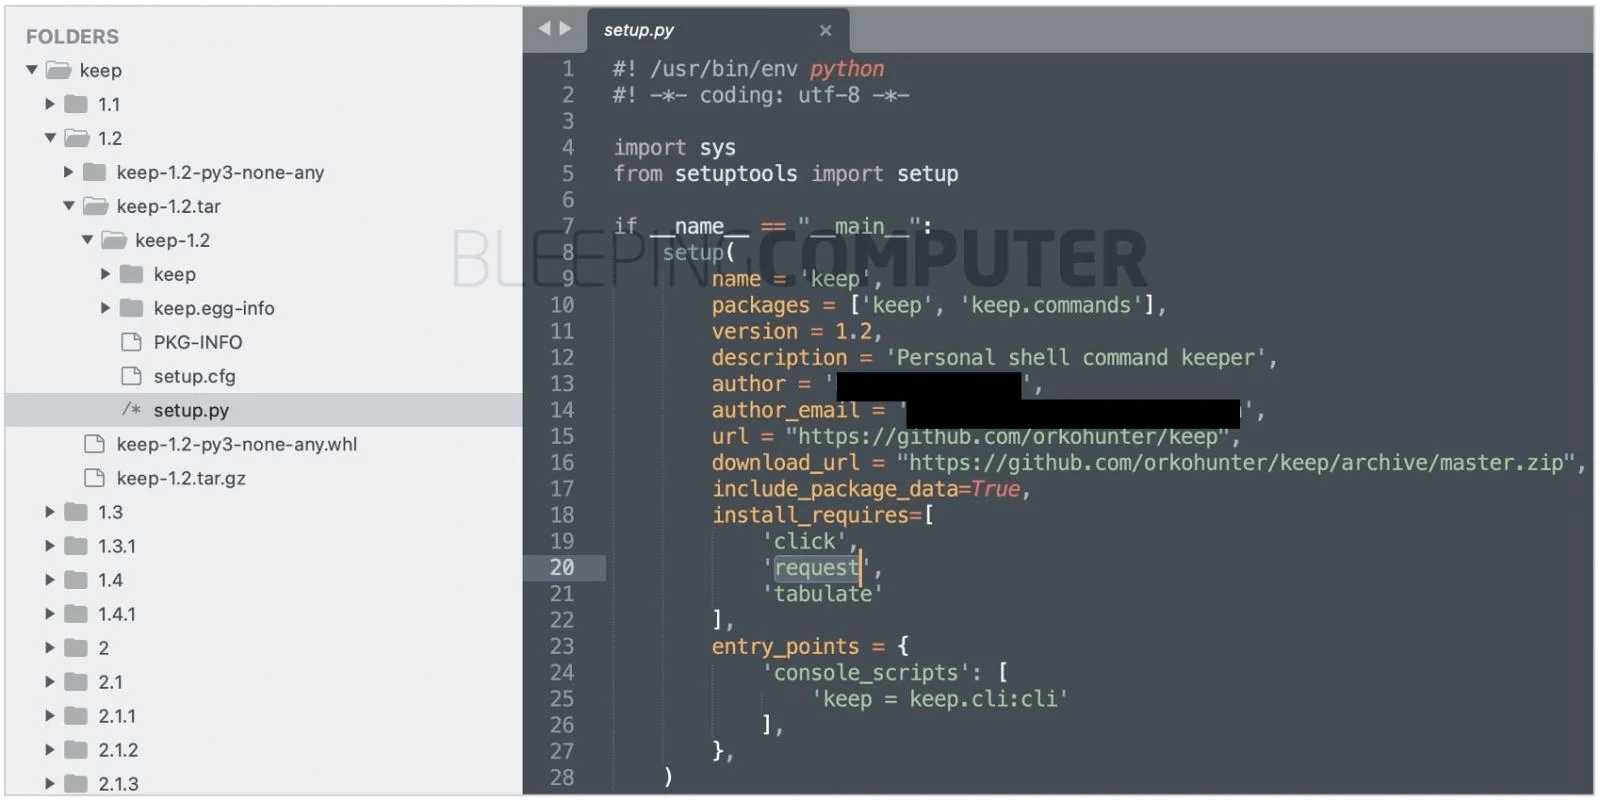This screenshot has height=801, width=1600.
Task: Collapse the 1.2 folder arrow
Action: pos(50,138)
